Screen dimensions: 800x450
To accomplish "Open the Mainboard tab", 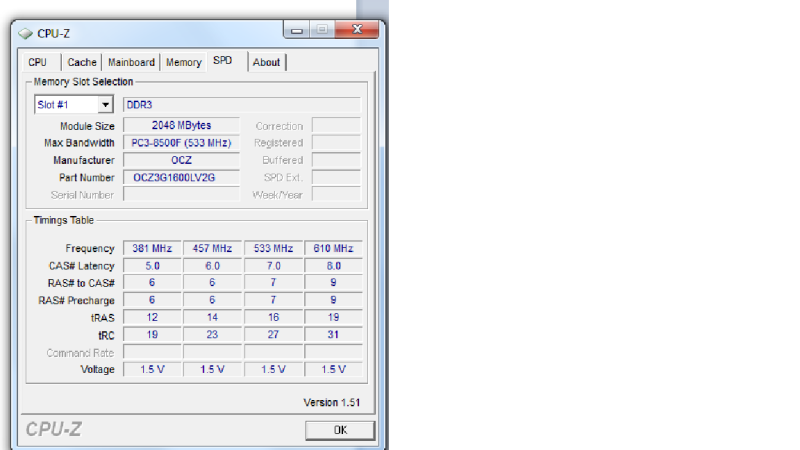I will pos(131,62).
